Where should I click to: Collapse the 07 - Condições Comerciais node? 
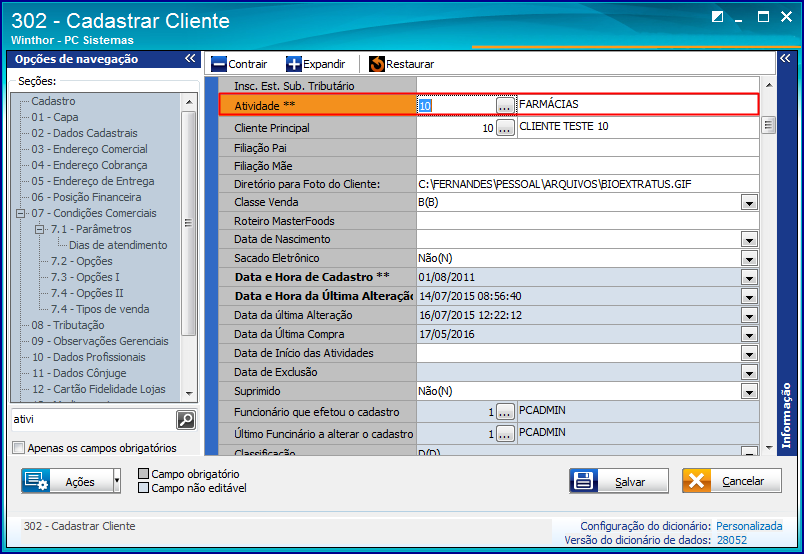(21, 213)
